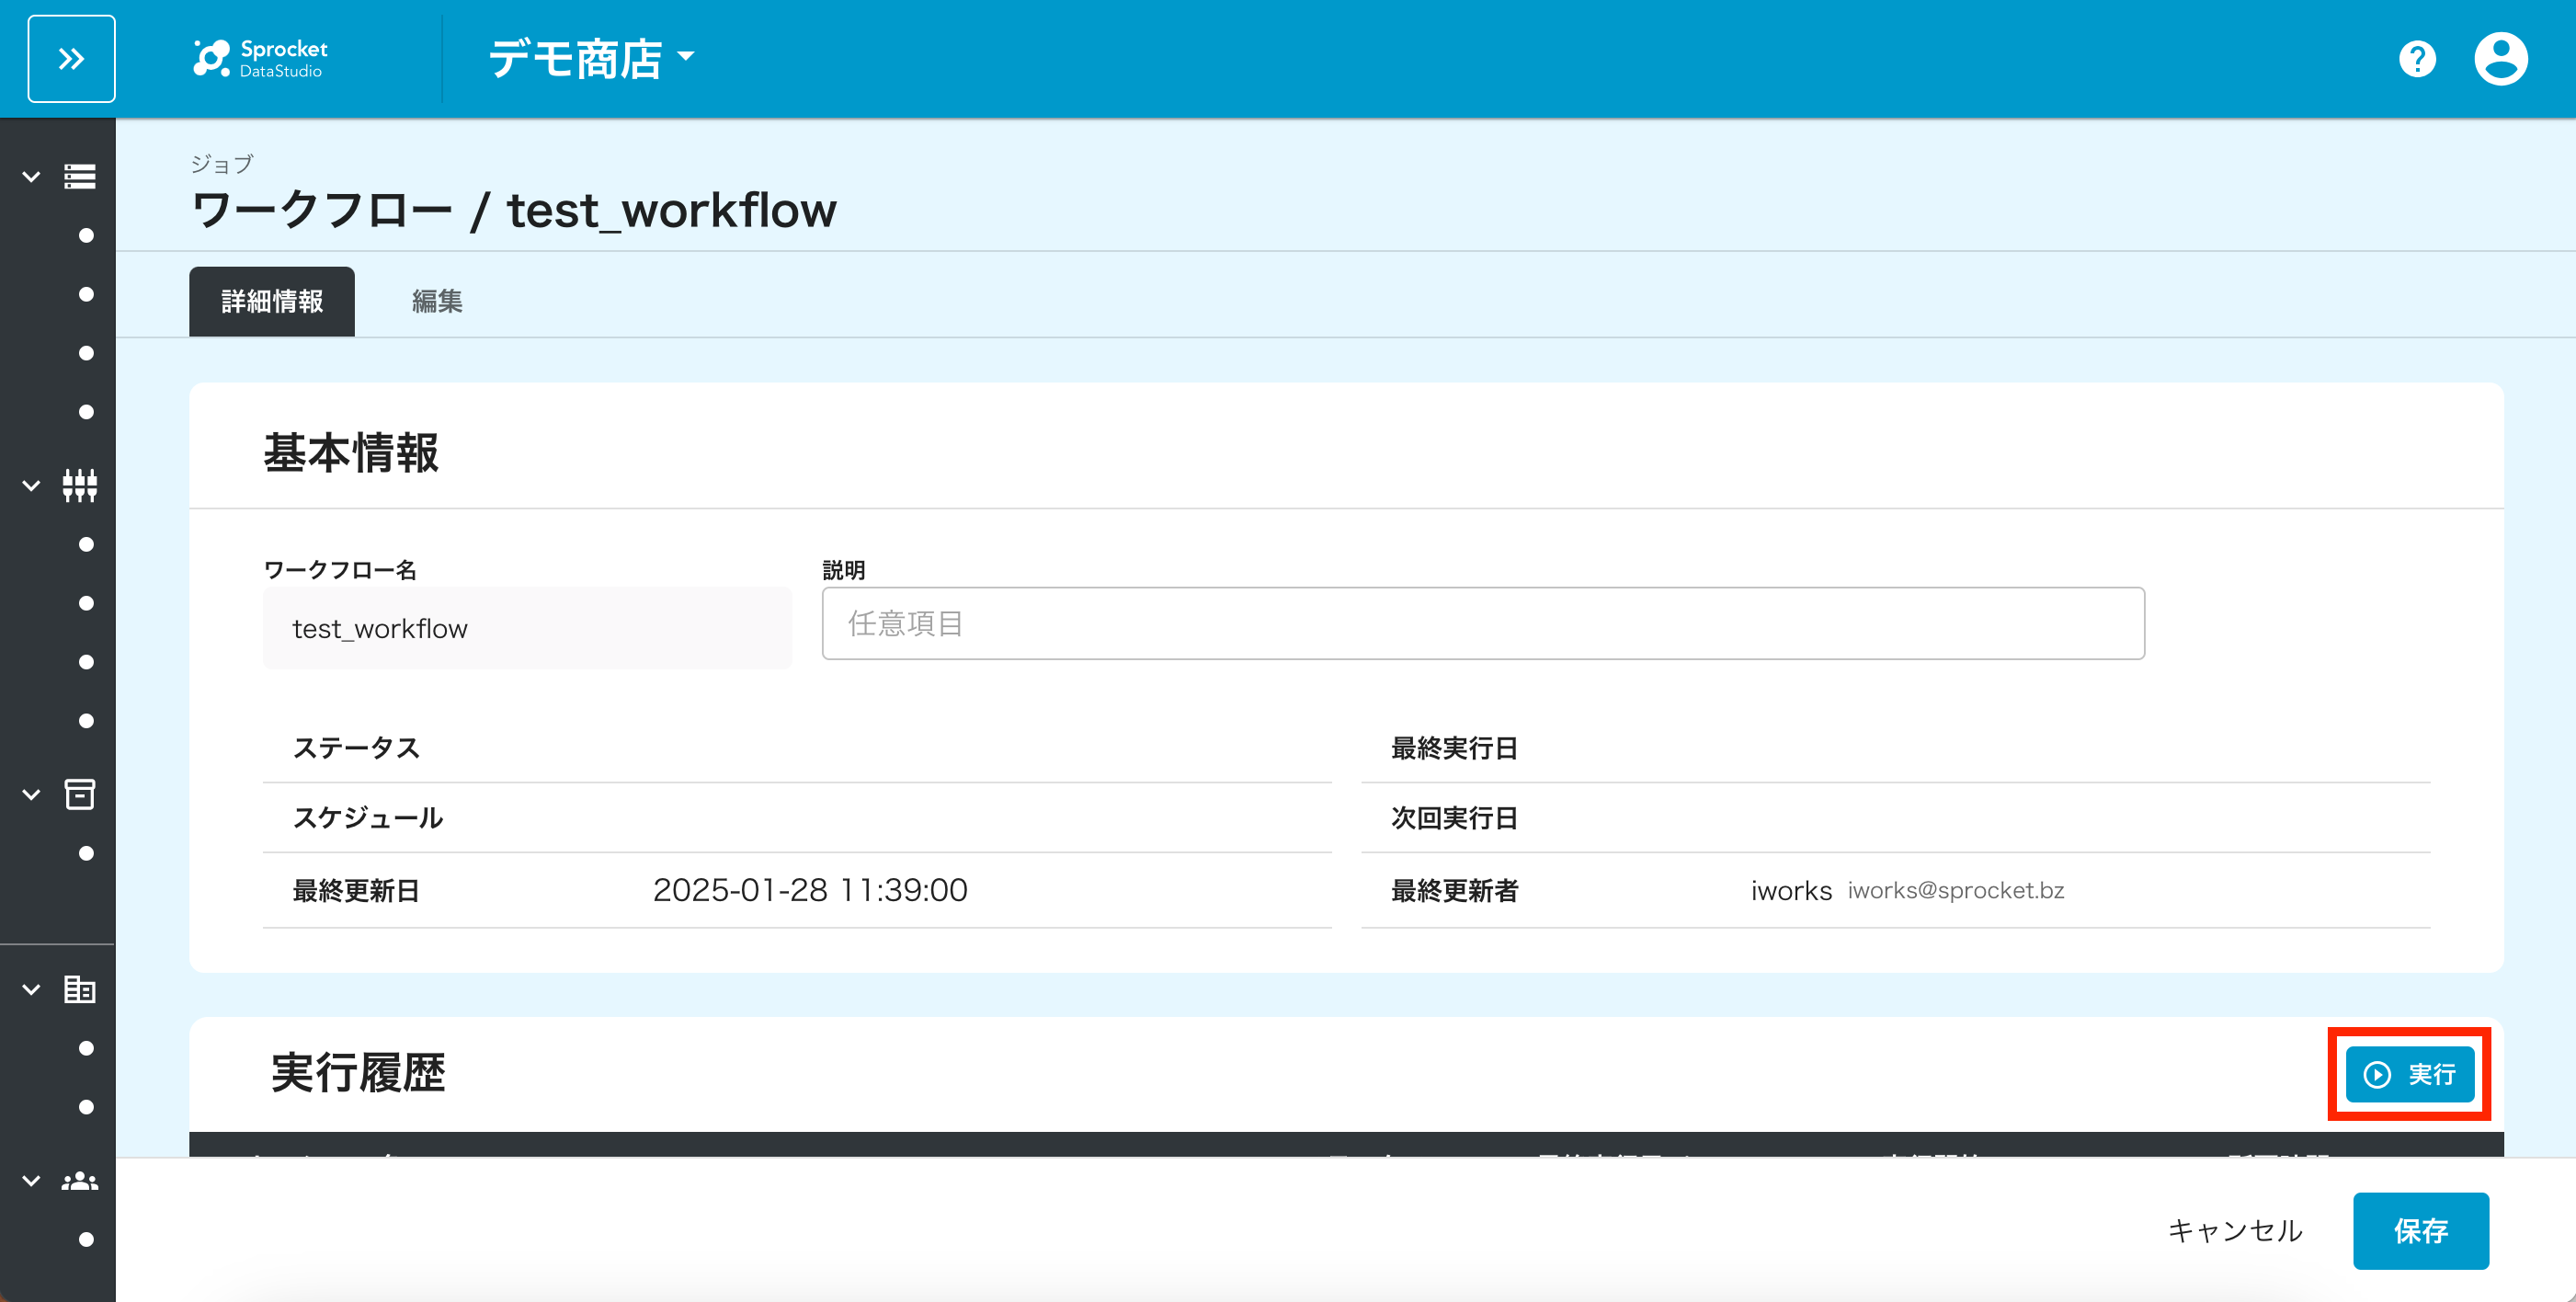Click the Sprocket DataStudio logo
Image resolution: width=2576 pixels, height=1302 pixels.
[x=260, y=59]
